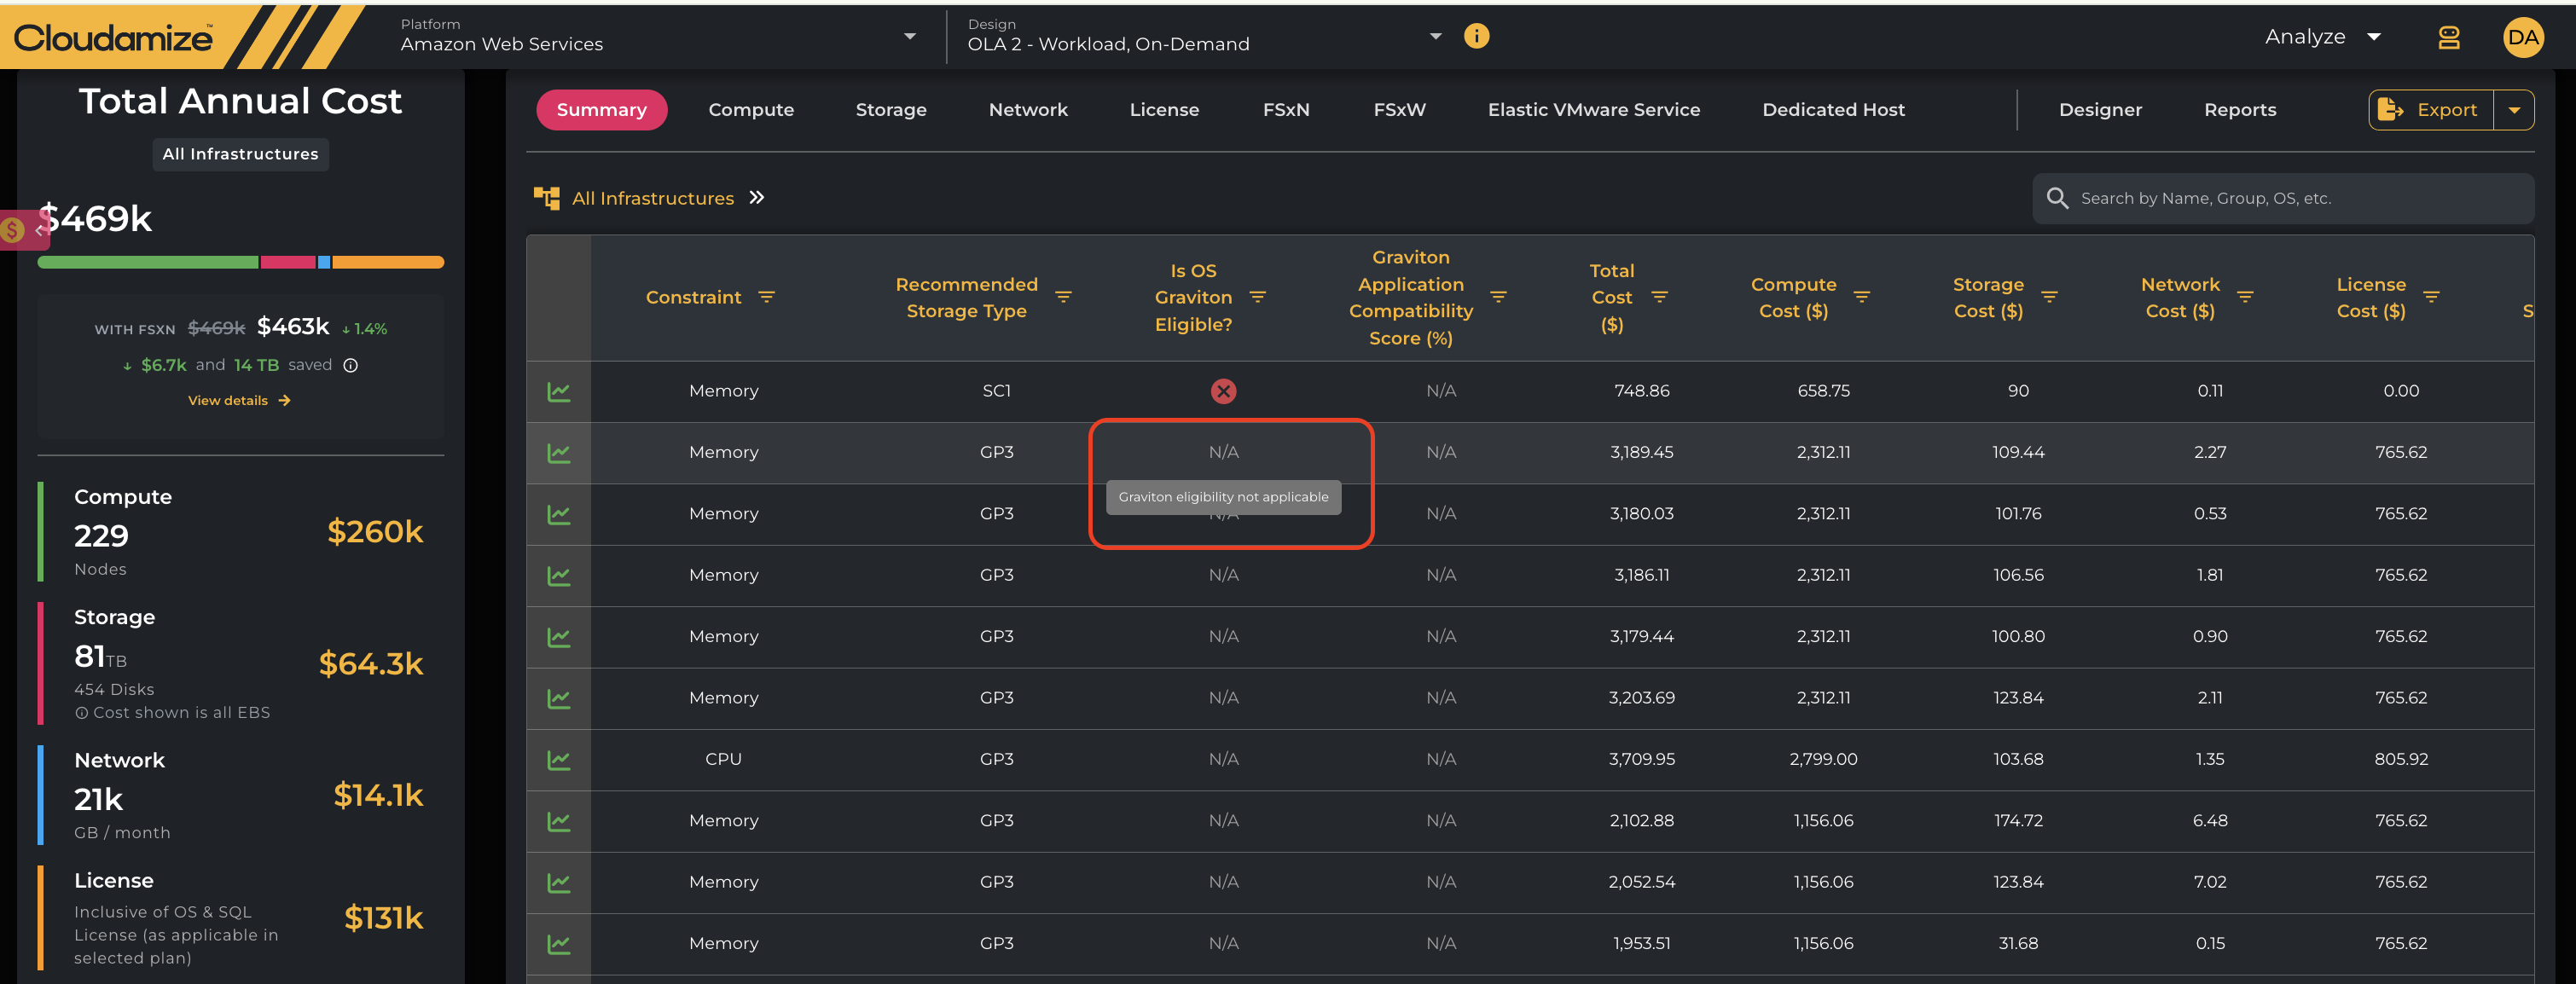
Task: Expand the All Infrastructures double chevron
Action: click(x=757, y=198)
